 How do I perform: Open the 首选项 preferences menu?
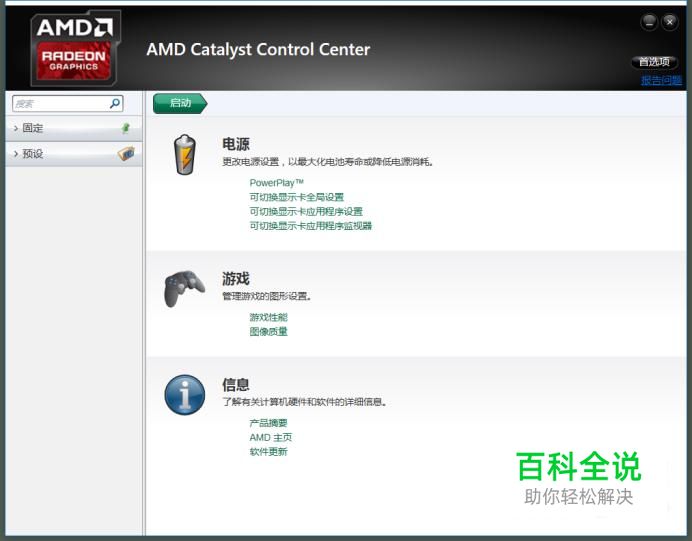[x=654, y=62]
